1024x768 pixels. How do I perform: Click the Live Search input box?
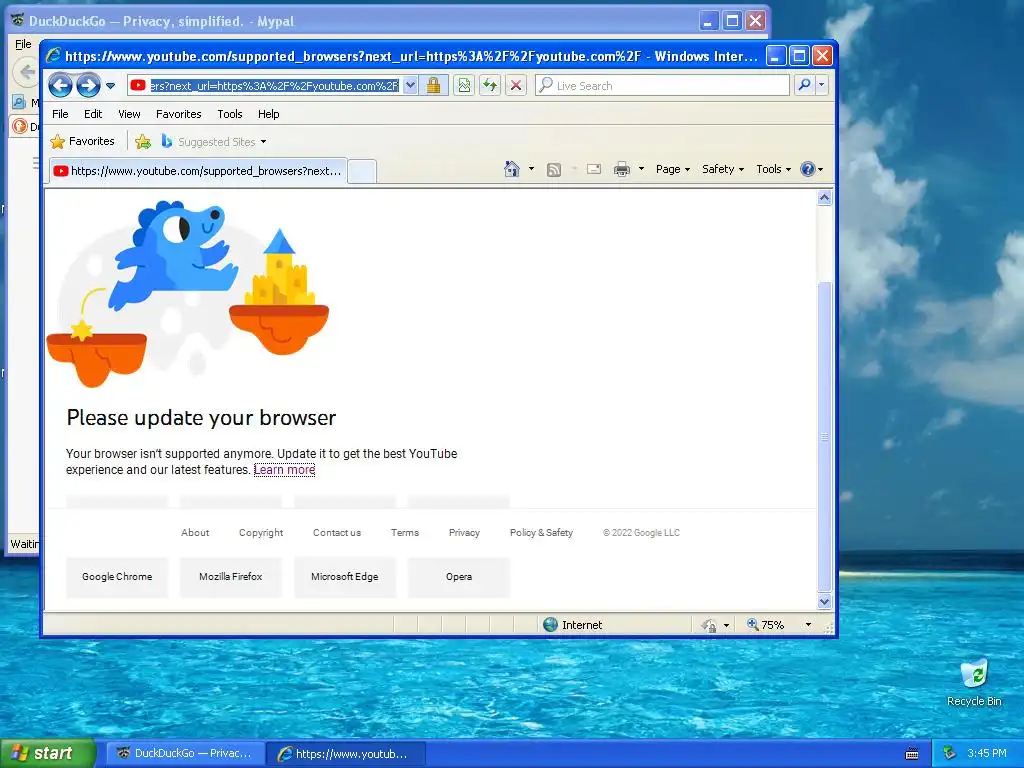[x=662, y=86]
